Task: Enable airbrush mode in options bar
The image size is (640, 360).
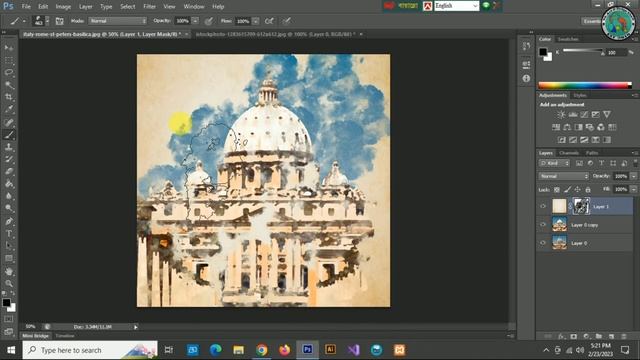Action: (269, 21)
